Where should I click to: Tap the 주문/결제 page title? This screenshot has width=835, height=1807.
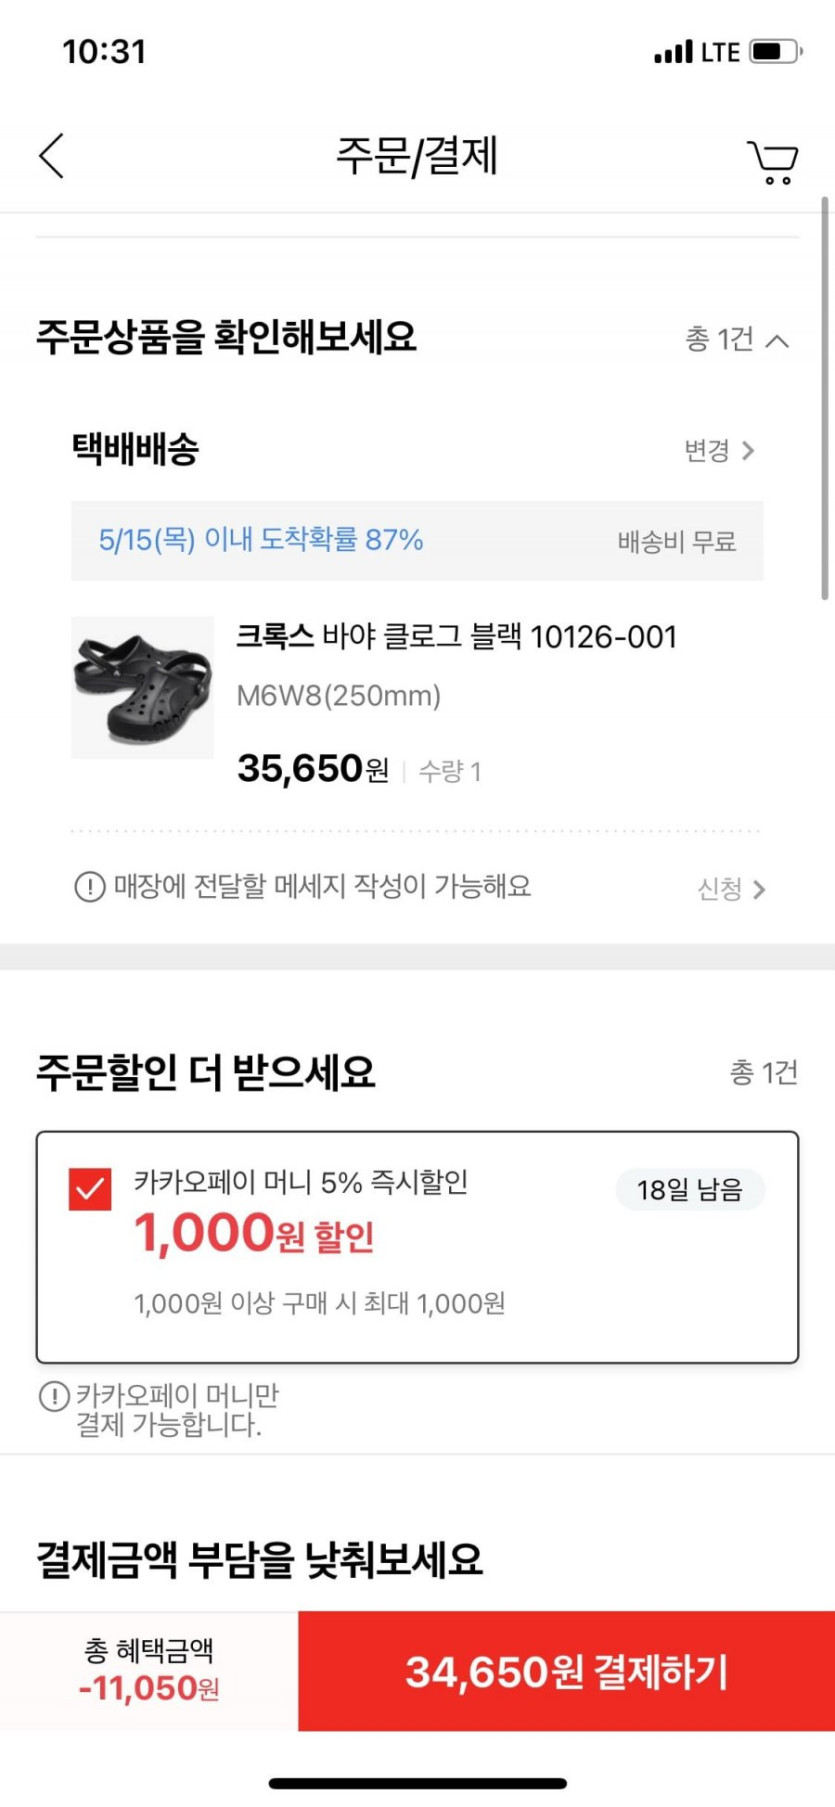417,156
